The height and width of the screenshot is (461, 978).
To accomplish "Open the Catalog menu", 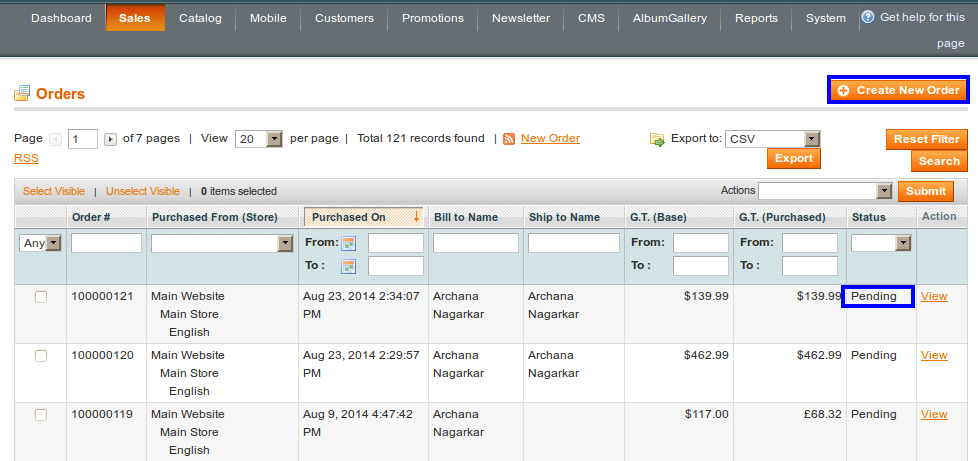I will (201, 18).
